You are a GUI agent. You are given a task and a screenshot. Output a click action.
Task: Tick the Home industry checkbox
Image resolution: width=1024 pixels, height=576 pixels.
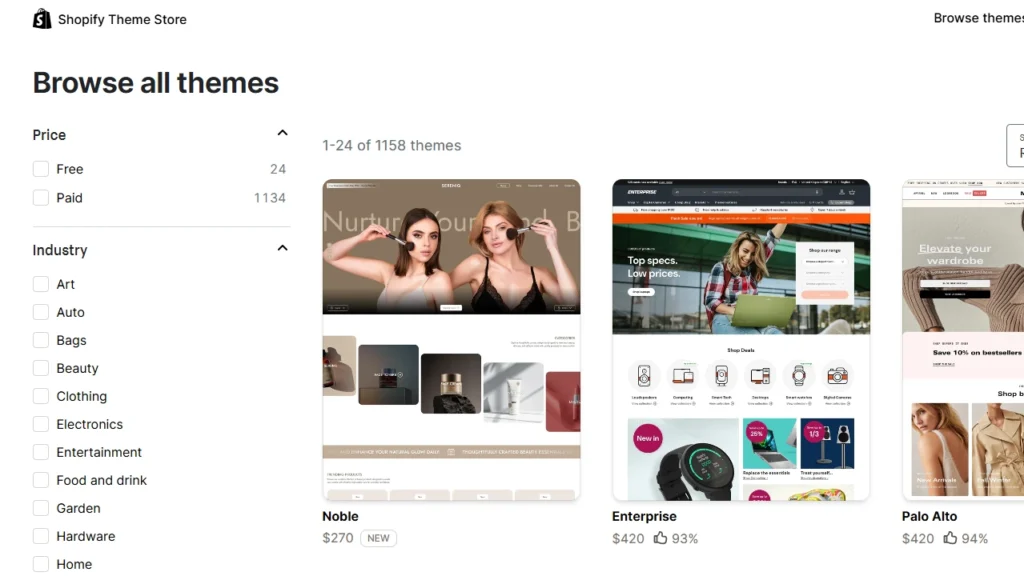(x=40, y=564)
